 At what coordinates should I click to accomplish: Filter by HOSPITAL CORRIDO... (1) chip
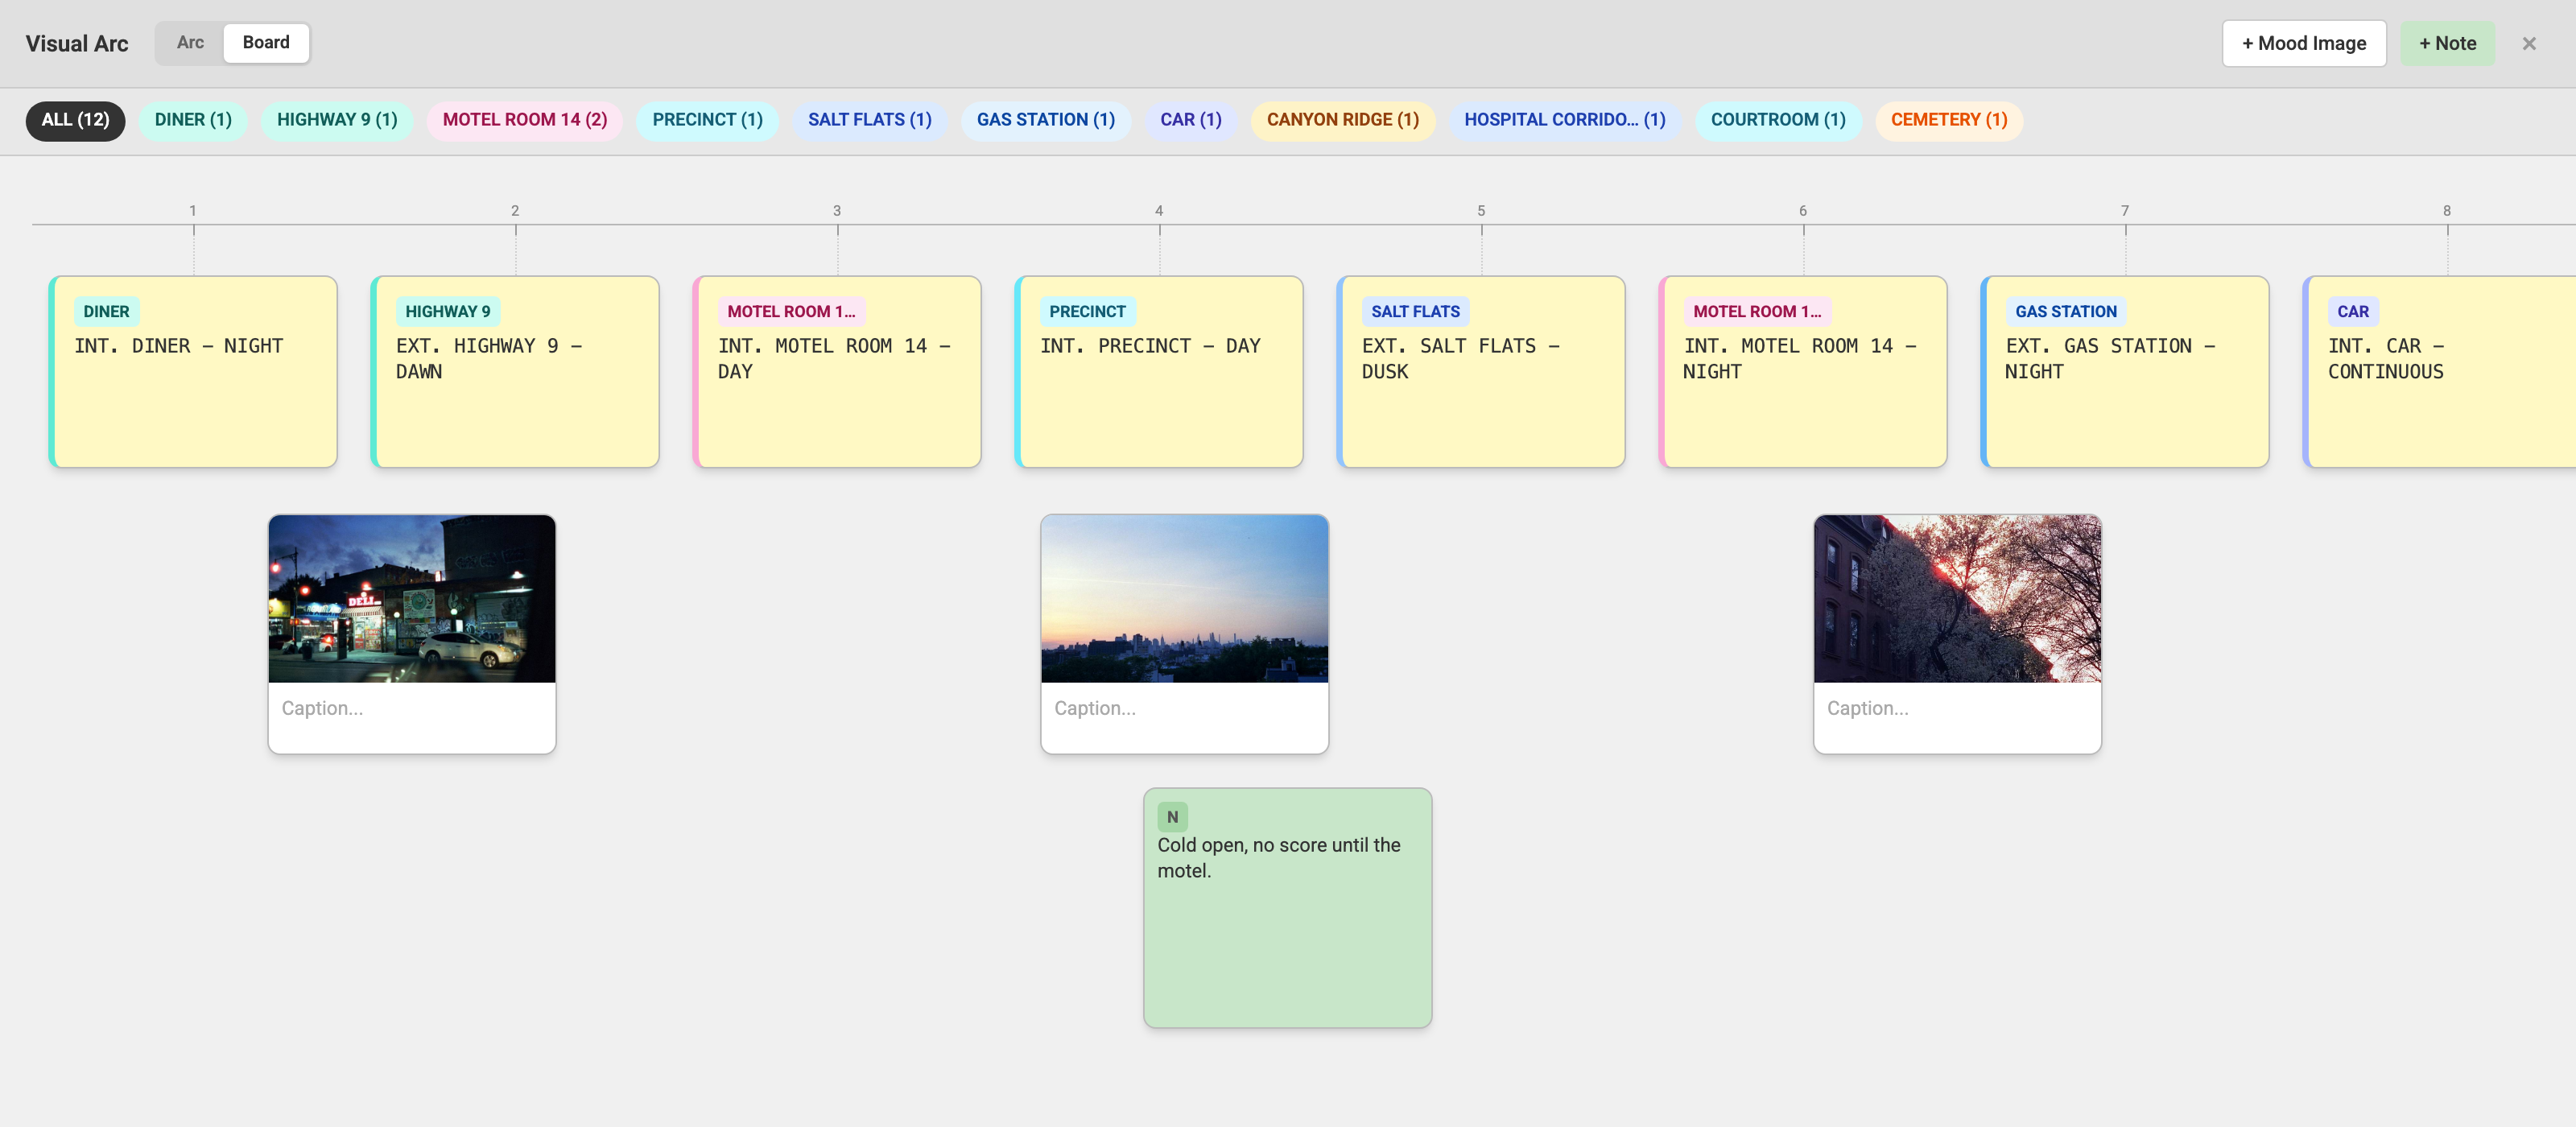coord(1564,120)
